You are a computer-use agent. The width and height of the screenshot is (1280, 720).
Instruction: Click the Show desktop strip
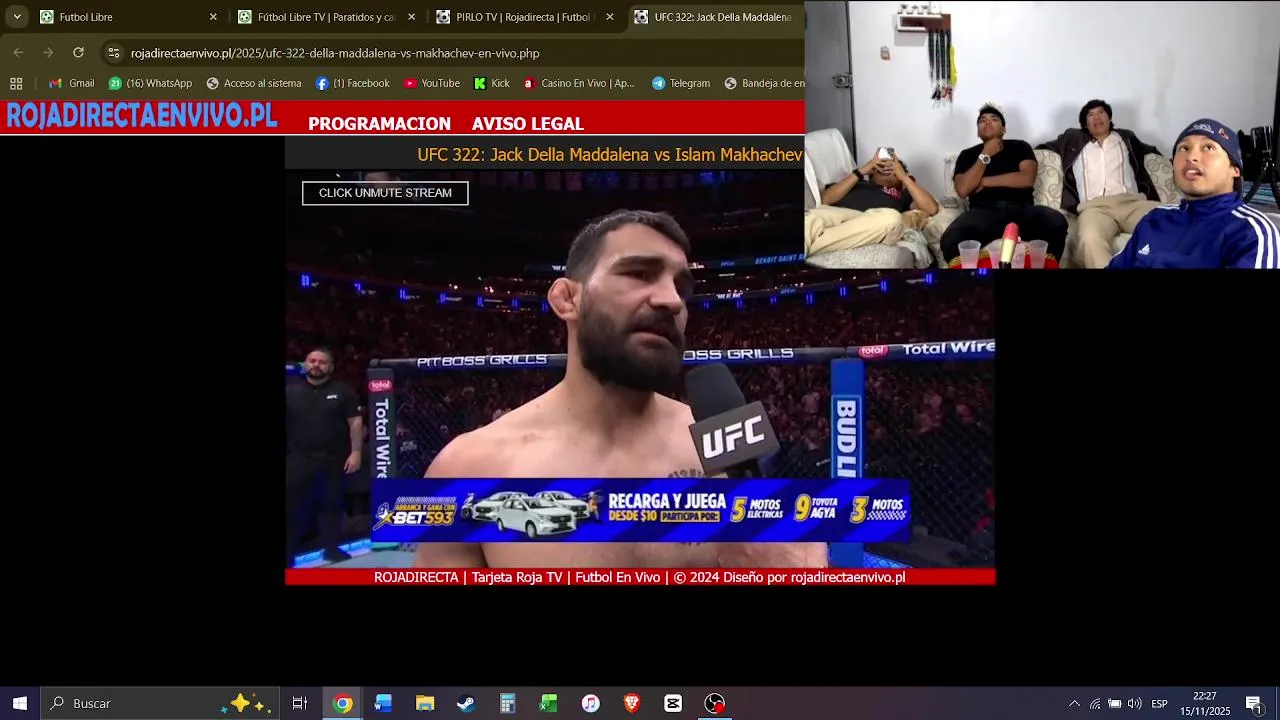click(1277, 703)
